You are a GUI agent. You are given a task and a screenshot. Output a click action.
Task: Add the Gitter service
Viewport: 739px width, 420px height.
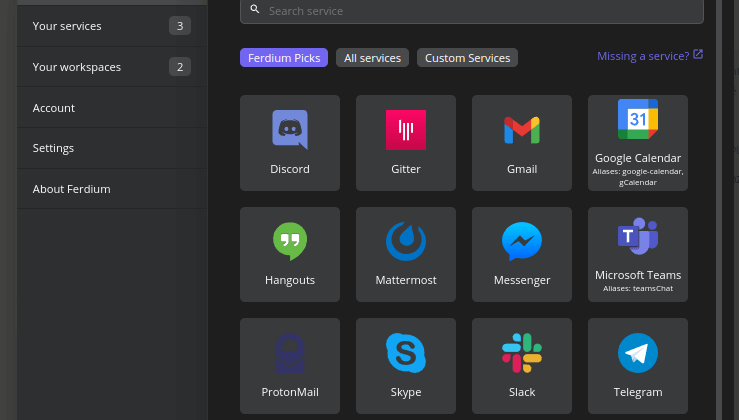[x=406, y=143]
